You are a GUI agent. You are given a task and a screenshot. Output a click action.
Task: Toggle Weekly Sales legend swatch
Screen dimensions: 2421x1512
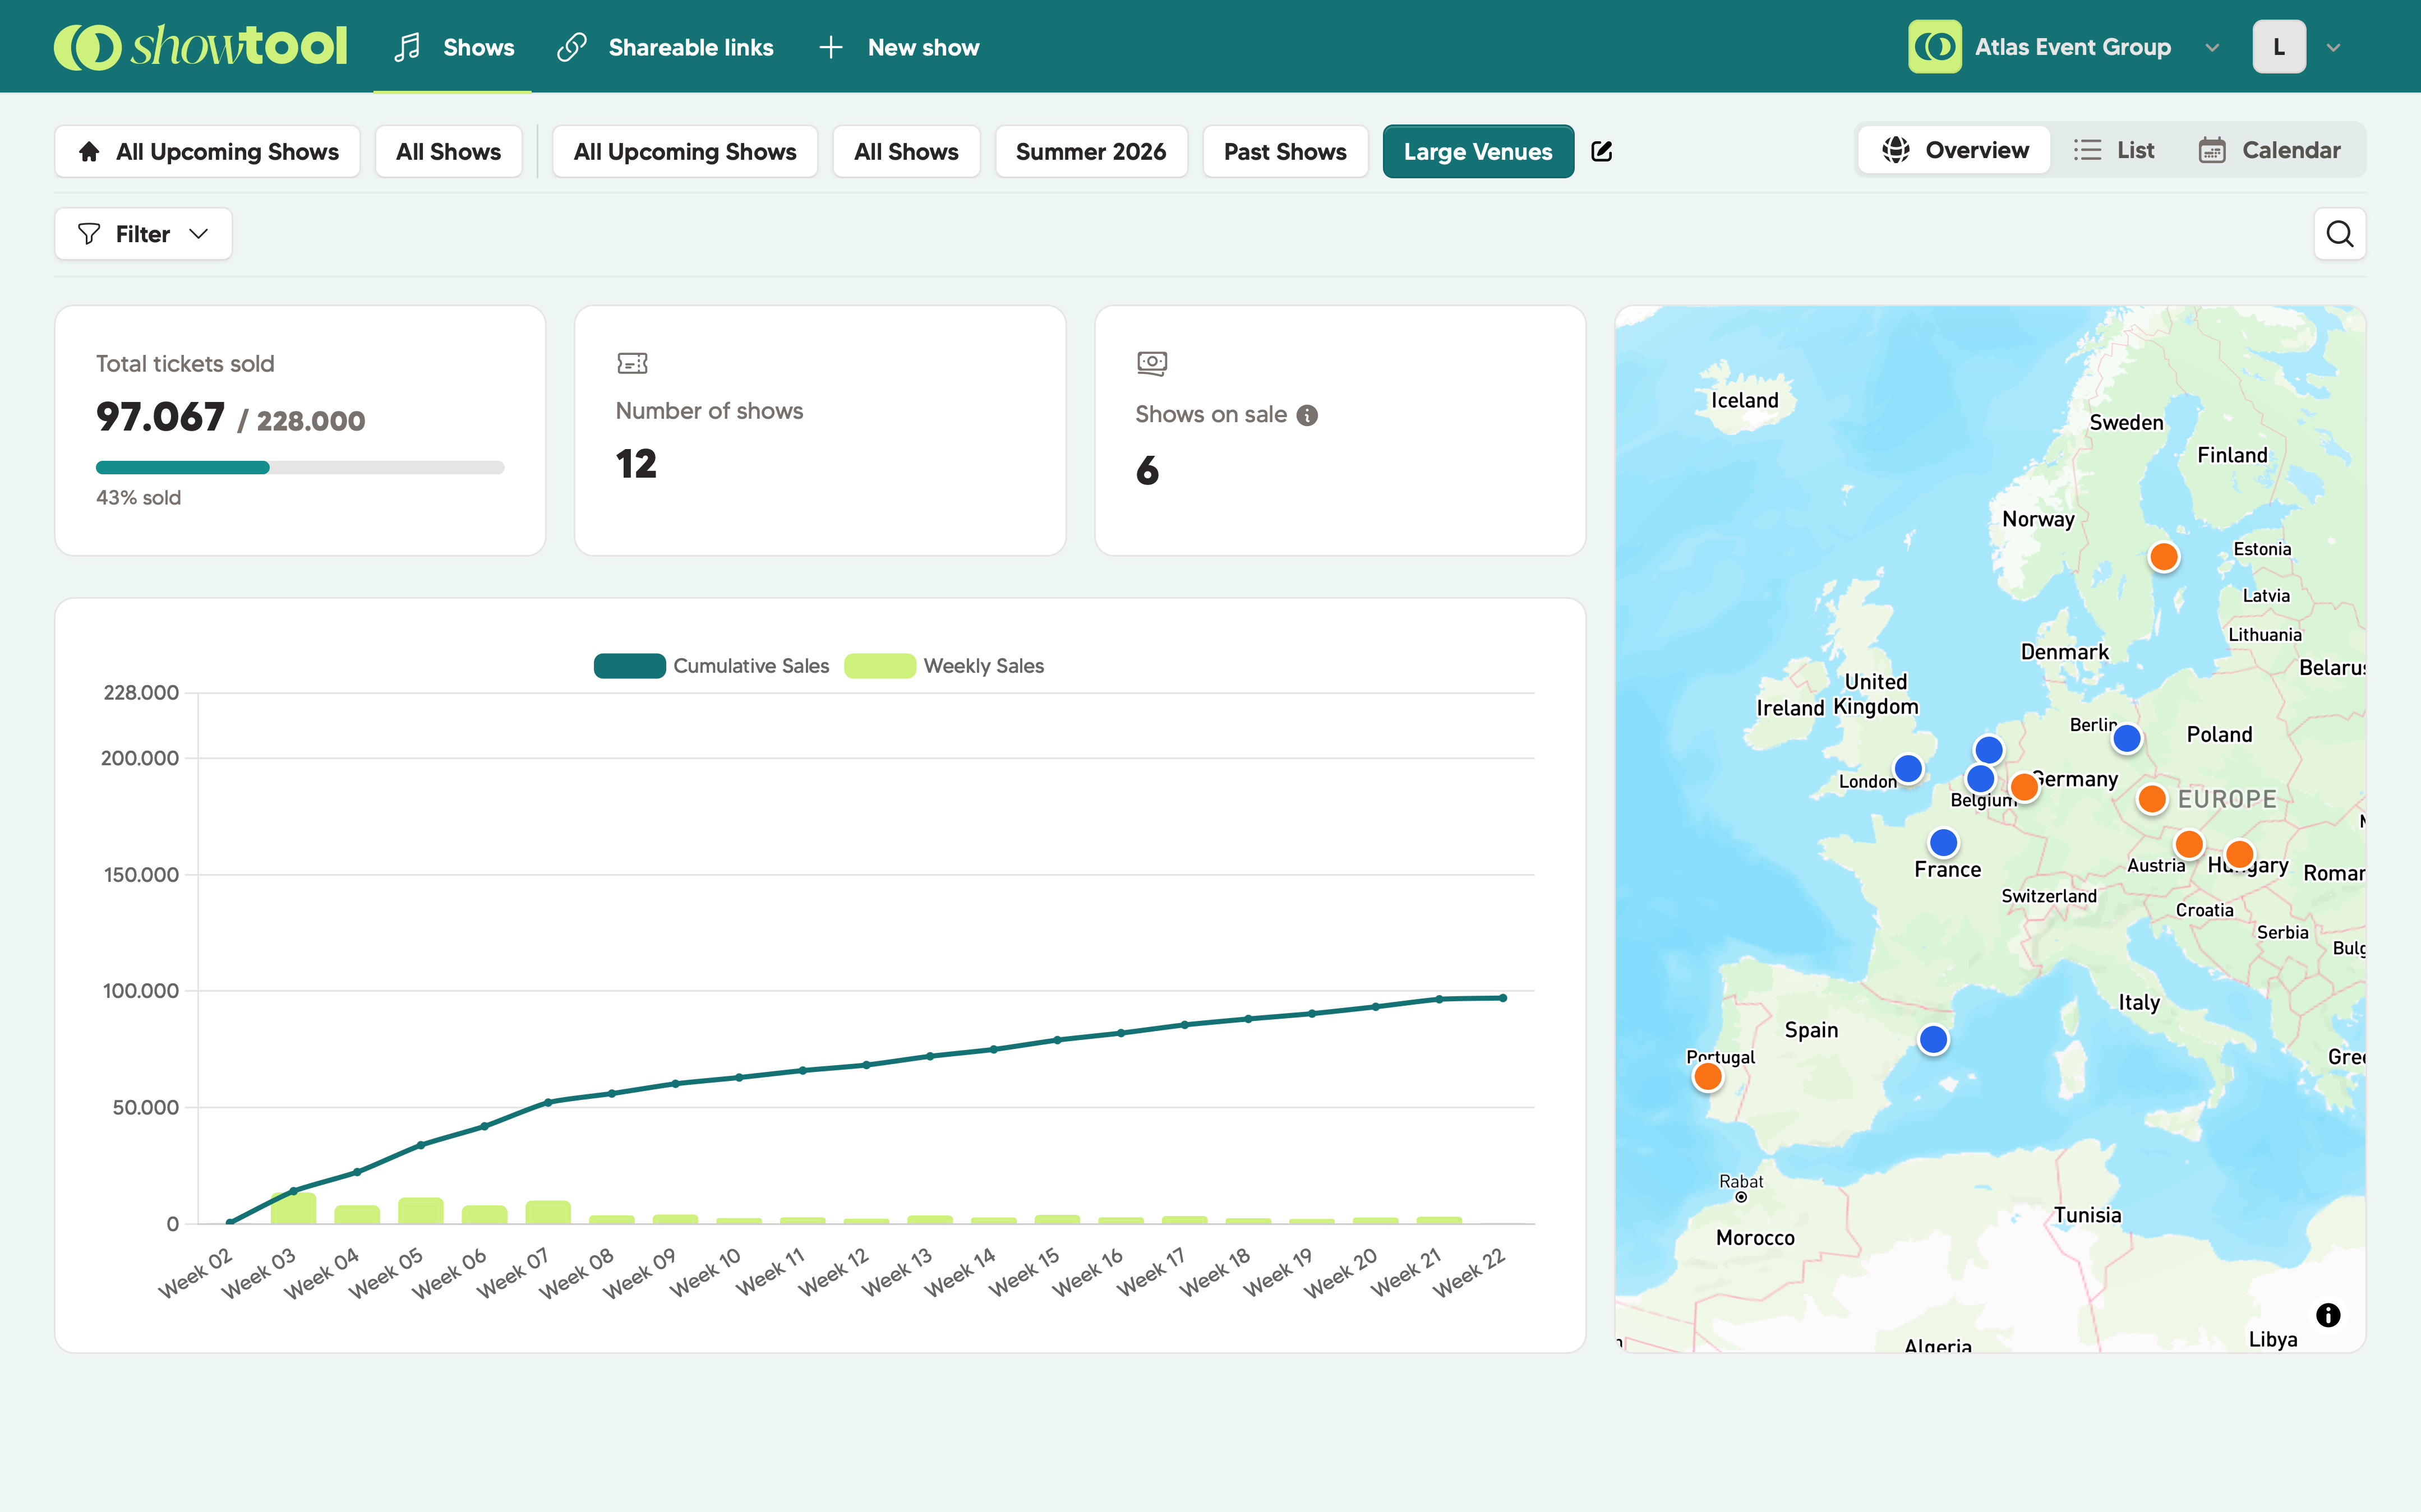pos(880,666)
